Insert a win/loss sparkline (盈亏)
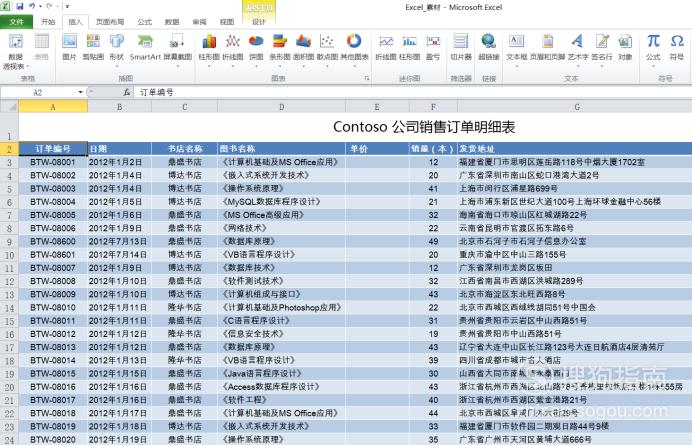The width and height of the screenshot is (692, 445). 433,47
